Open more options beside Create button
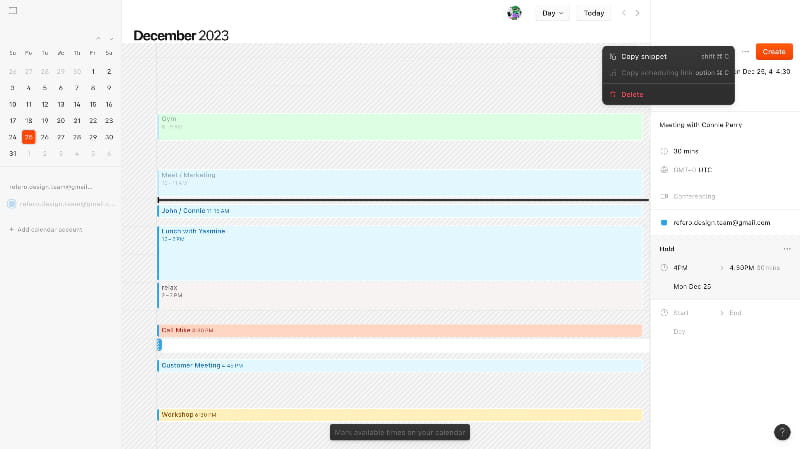This screenshot has height=449, width=800. [745, 52]
